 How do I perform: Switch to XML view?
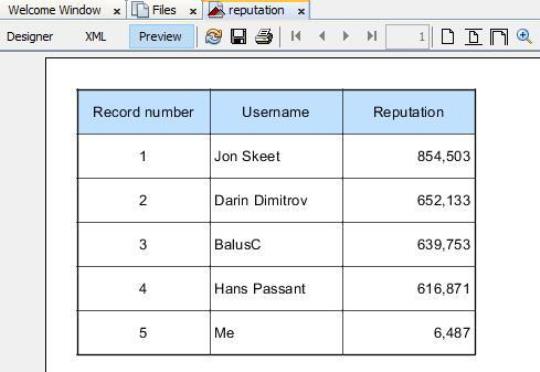[95, 37]
